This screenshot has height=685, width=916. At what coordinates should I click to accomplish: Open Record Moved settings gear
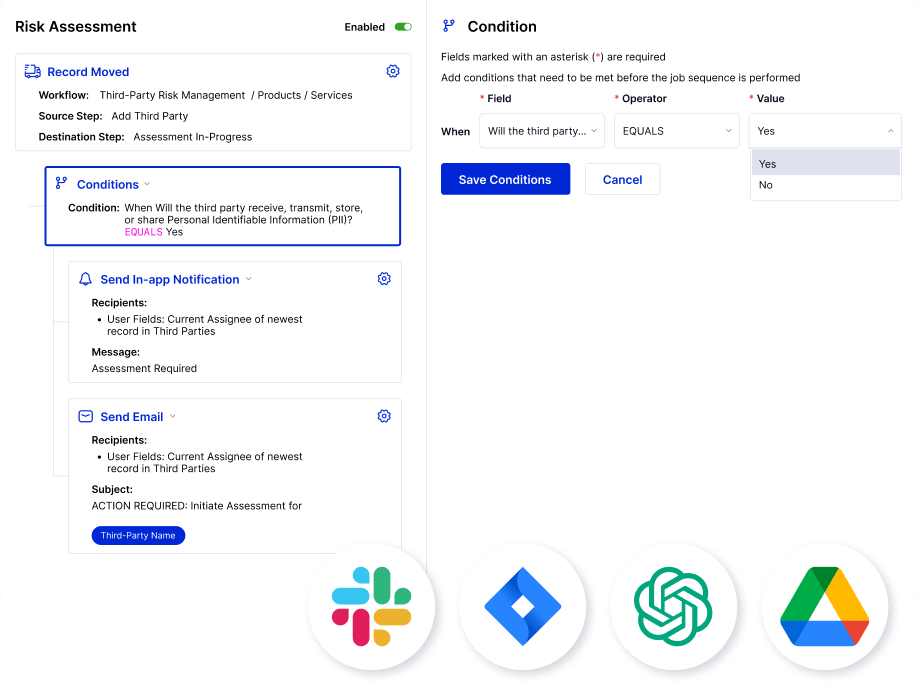[393, 71]
